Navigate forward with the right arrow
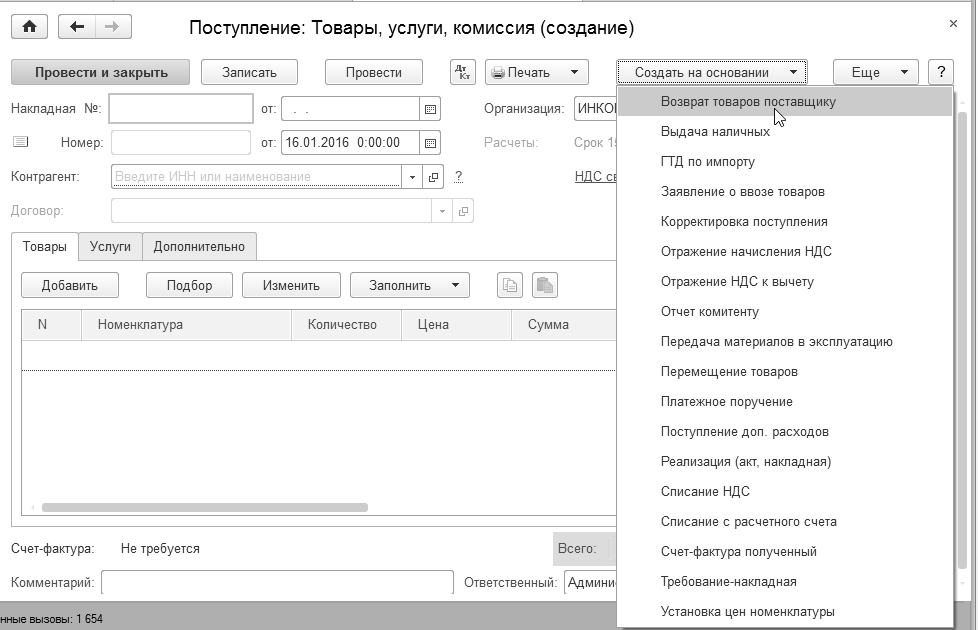The height and width of the screenshot is (630, 978). click(112, 27)
